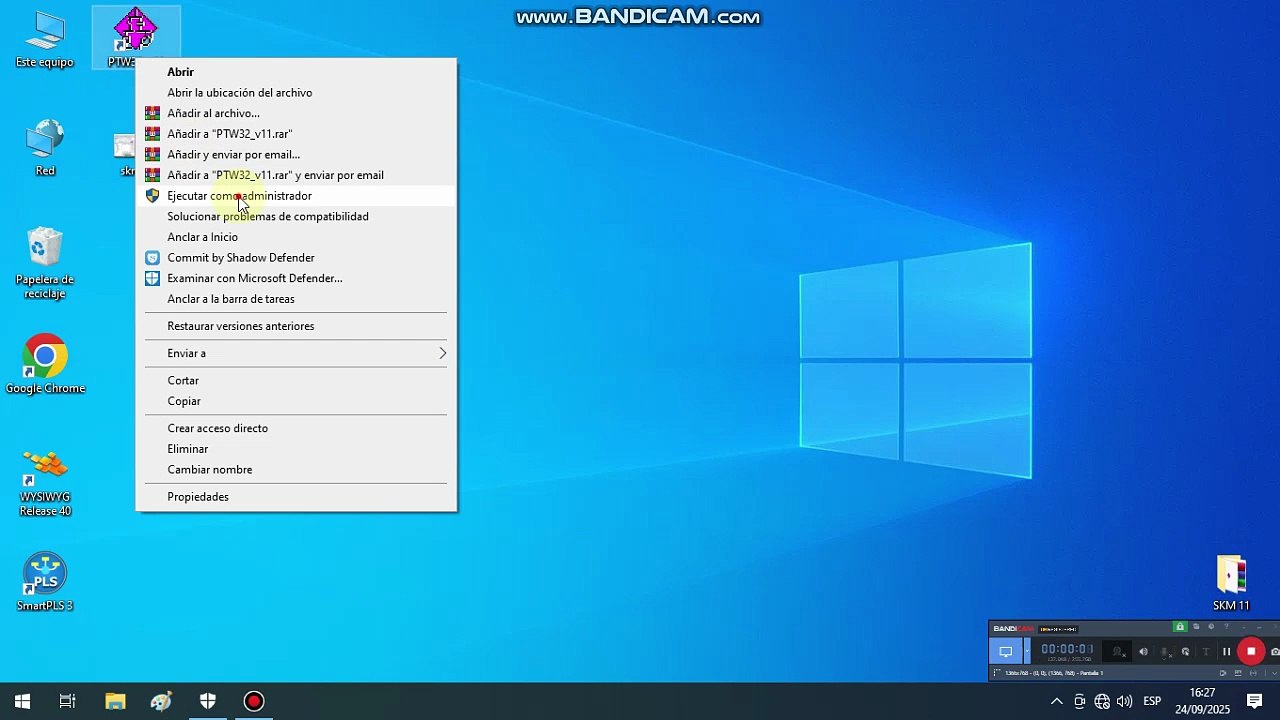Open File Explorer from the taskbar
The height and width of the screenshot is (720, 1280).
pos(115,701)
